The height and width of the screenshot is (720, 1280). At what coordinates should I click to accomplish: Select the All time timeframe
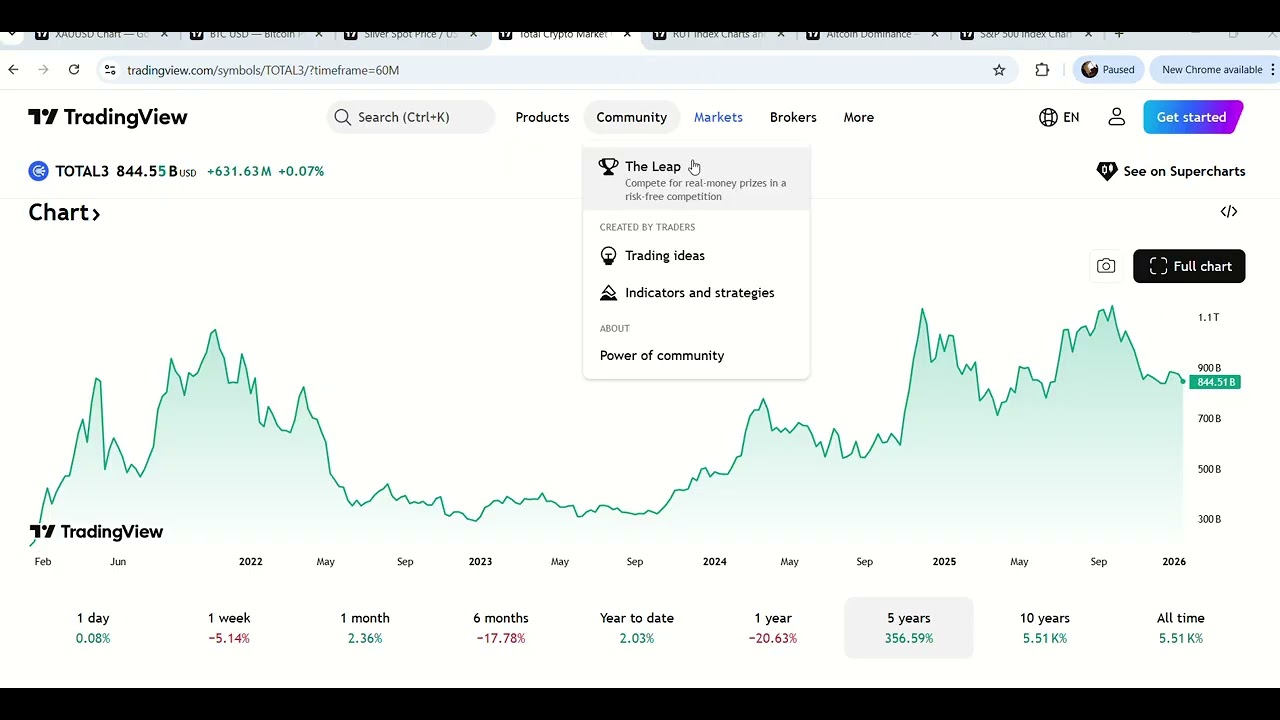(x=1181, y=628)
